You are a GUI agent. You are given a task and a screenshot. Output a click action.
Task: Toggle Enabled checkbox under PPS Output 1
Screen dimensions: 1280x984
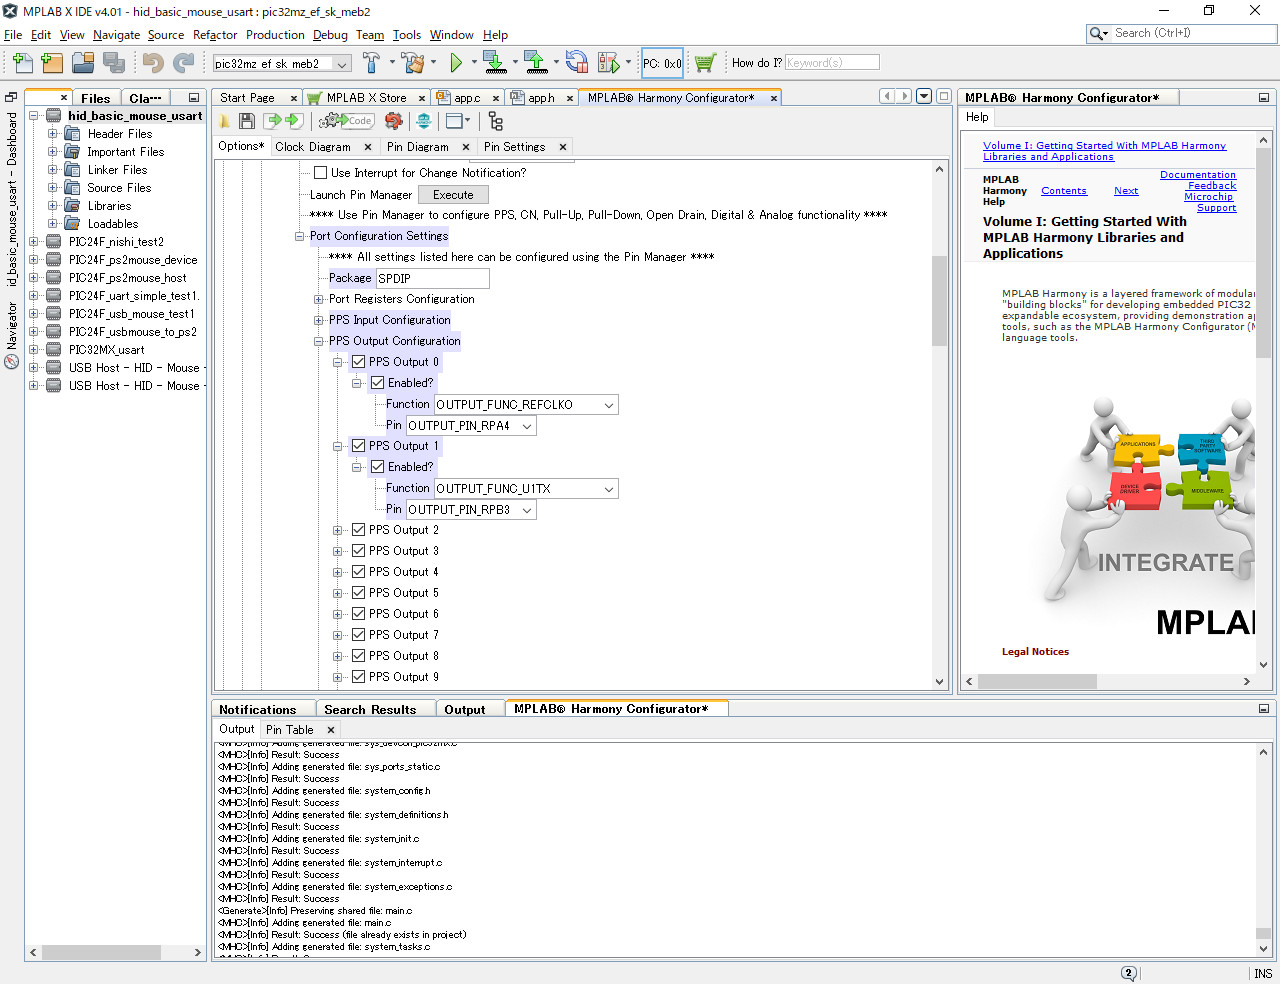coord(377,467)
